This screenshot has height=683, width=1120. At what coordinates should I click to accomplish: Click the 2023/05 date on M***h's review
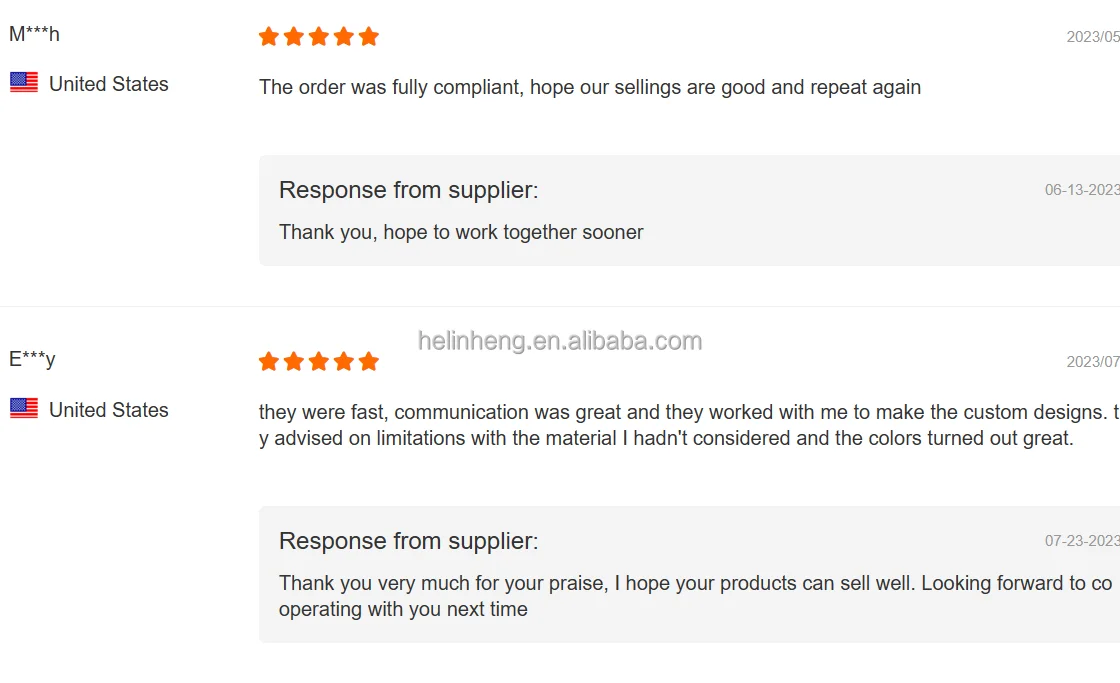1093,37
